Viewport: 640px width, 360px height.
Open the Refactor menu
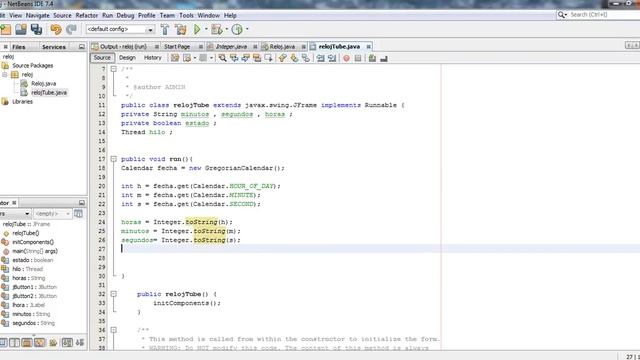[87, 15]
